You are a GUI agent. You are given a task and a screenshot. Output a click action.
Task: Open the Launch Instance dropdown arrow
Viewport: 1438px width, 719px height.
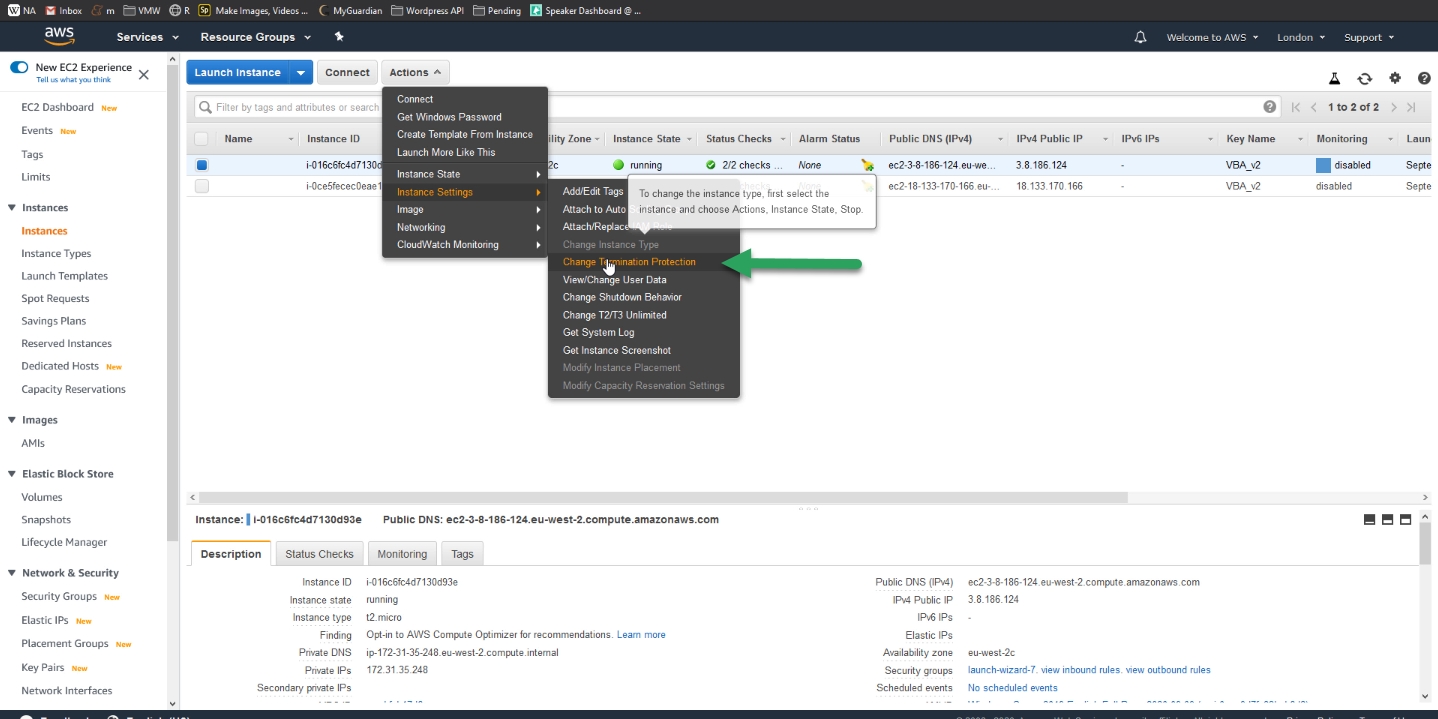pos(301,72)
